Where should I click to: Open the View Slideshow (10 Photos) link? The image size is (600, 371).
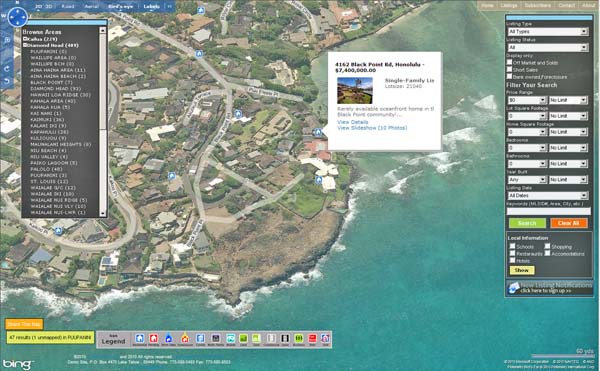(372, 128)
